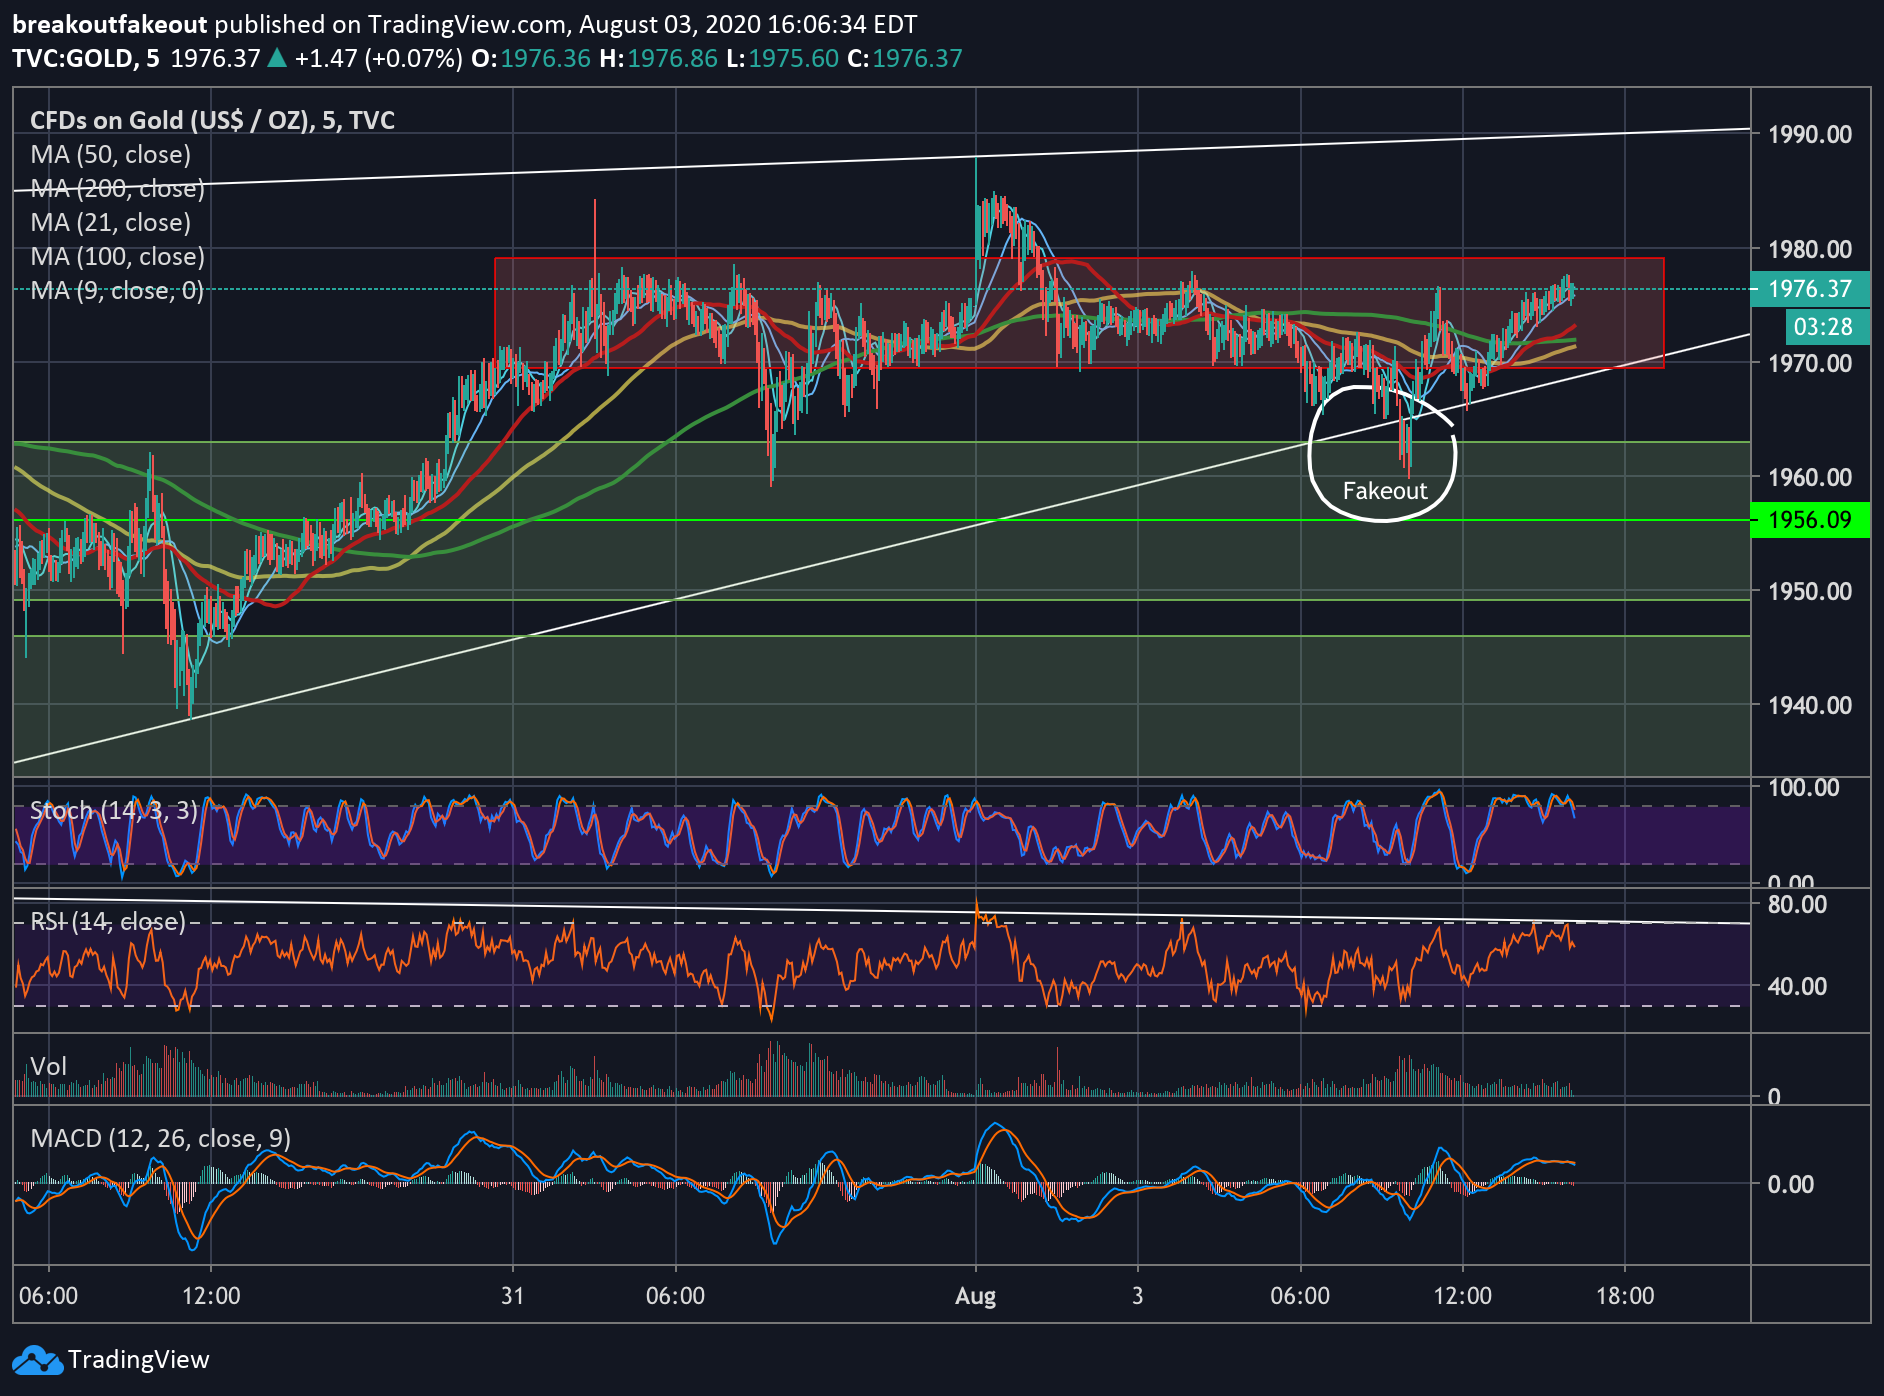Click the RSI 80.00 scale label

pyautogui.click(x=1797, y=905)
